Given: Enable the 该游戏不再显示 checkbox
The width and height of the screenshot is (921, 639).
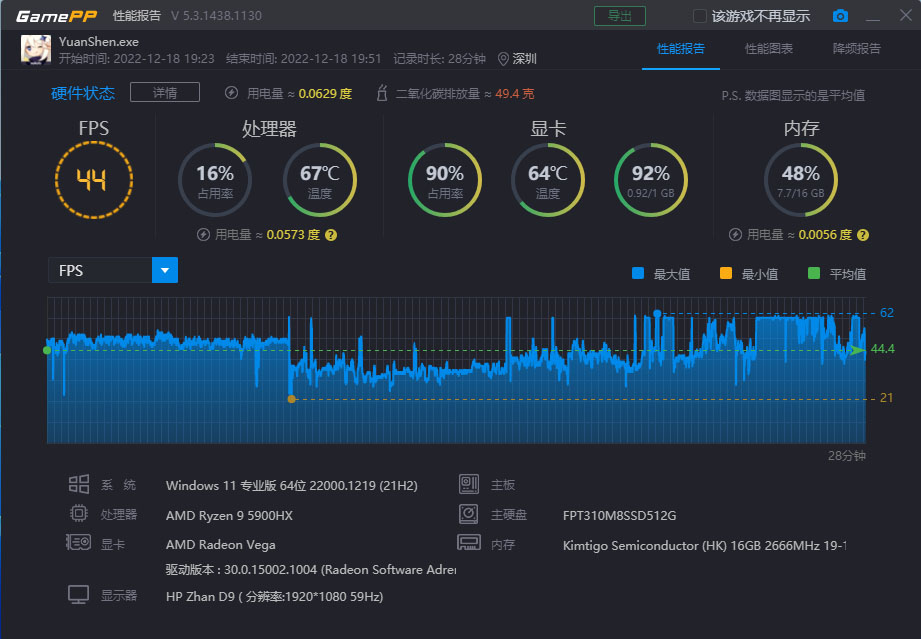Looking at the screenshot, I should click(700, 16).
